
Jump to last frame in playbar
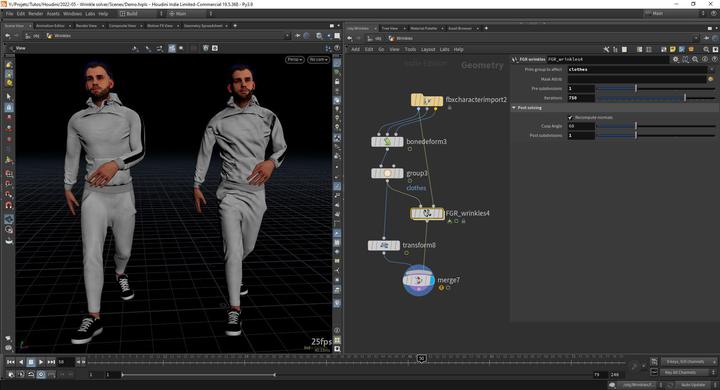(x=51, y=362)
